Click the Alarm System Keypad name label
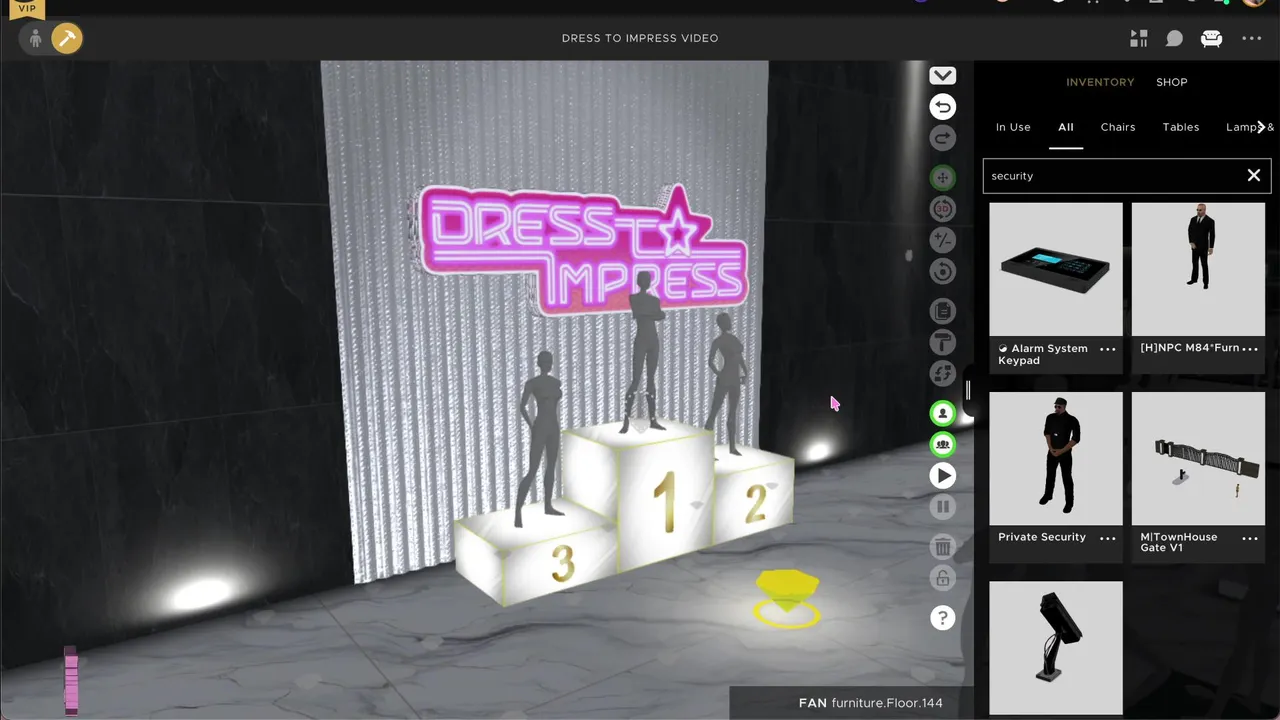Image resolution: width=1280 pixels, height=720 pixels. click(1042, 354)
